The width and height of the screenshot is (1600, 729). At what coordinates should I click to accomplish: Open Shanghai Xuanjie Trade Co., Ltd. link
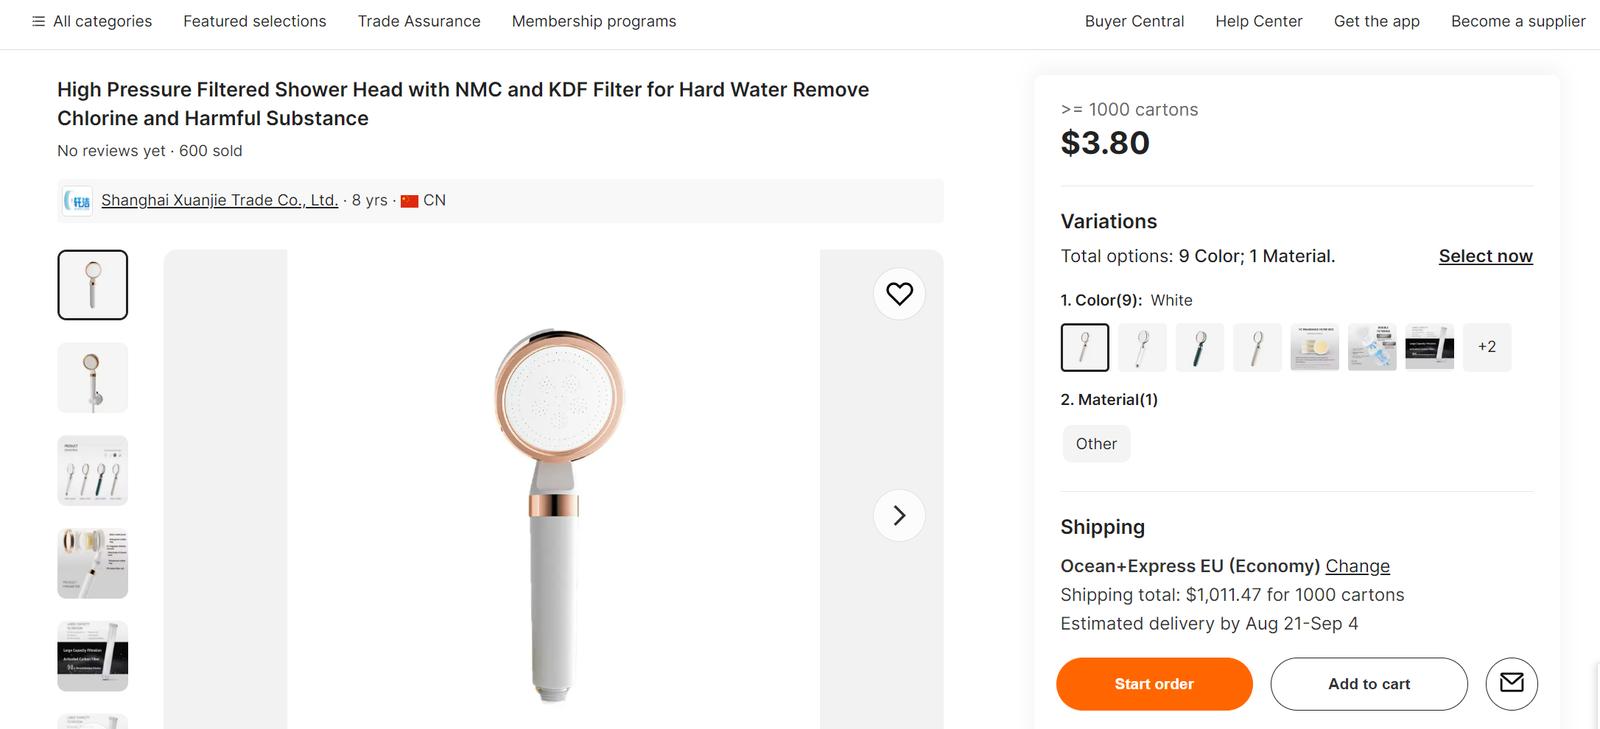[219, 200]
